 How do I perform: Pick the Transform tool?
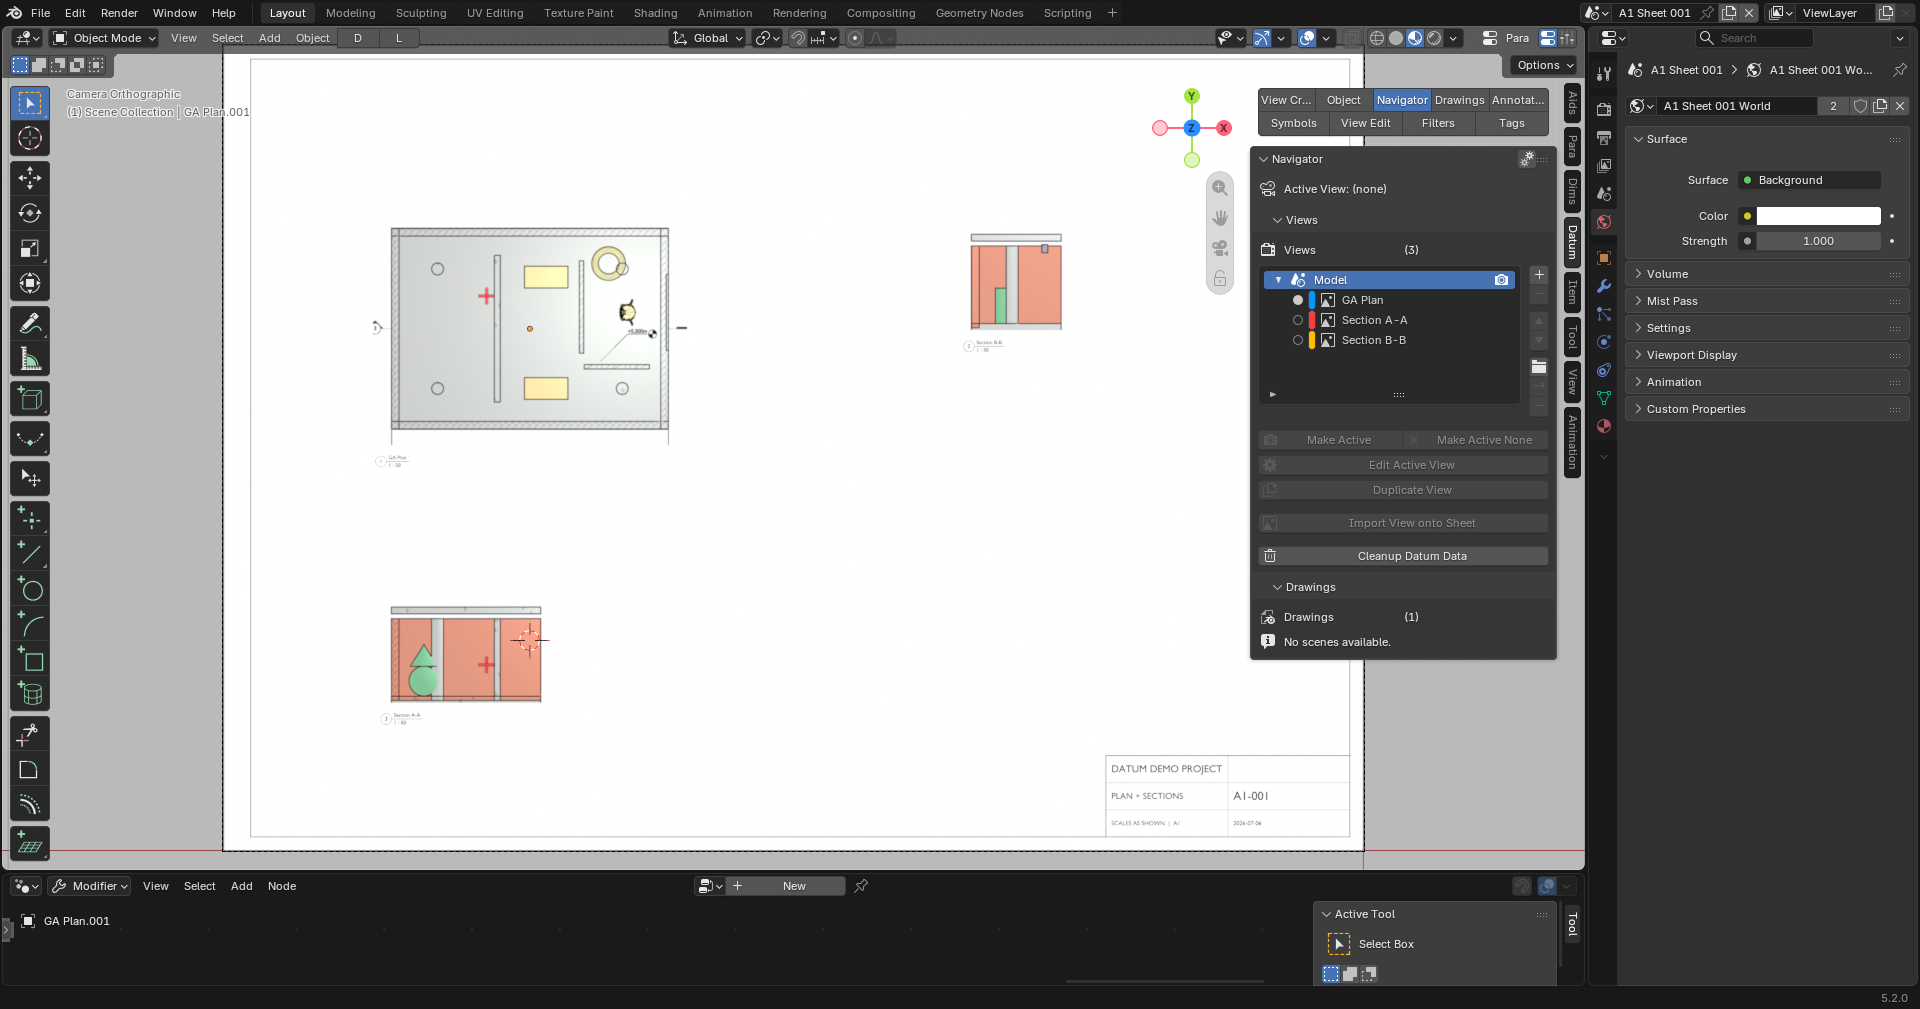(30, 283)
